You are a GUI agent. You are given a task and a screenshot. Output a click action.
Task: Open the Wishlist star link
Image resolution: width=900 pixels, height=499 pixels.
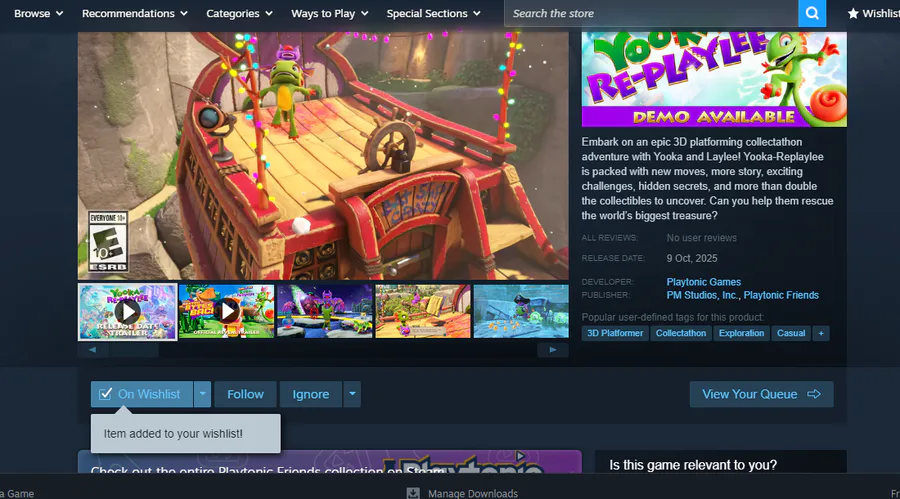(x=873, y=13)
